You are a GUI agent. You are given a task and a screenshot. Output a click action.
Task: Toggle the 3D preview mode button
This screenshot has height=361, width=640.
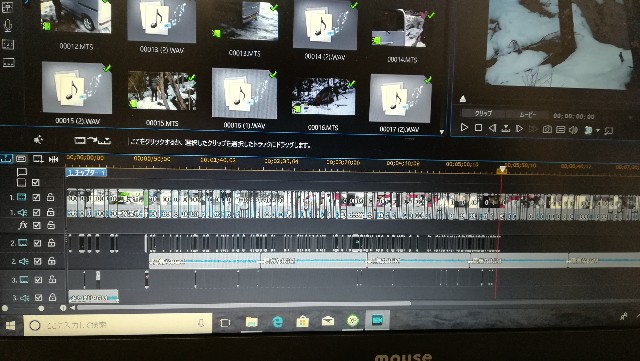588,130
